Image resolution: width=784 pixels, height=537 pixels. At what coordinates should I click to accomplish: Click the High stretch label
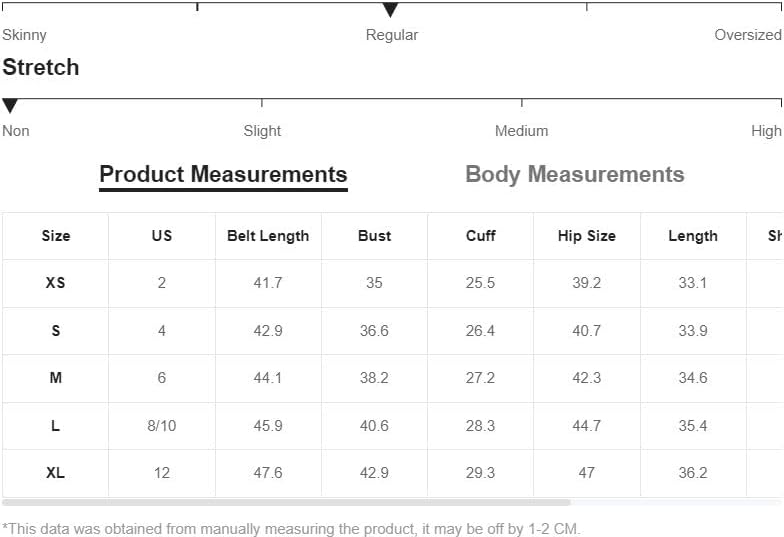[x=766, y=131]
